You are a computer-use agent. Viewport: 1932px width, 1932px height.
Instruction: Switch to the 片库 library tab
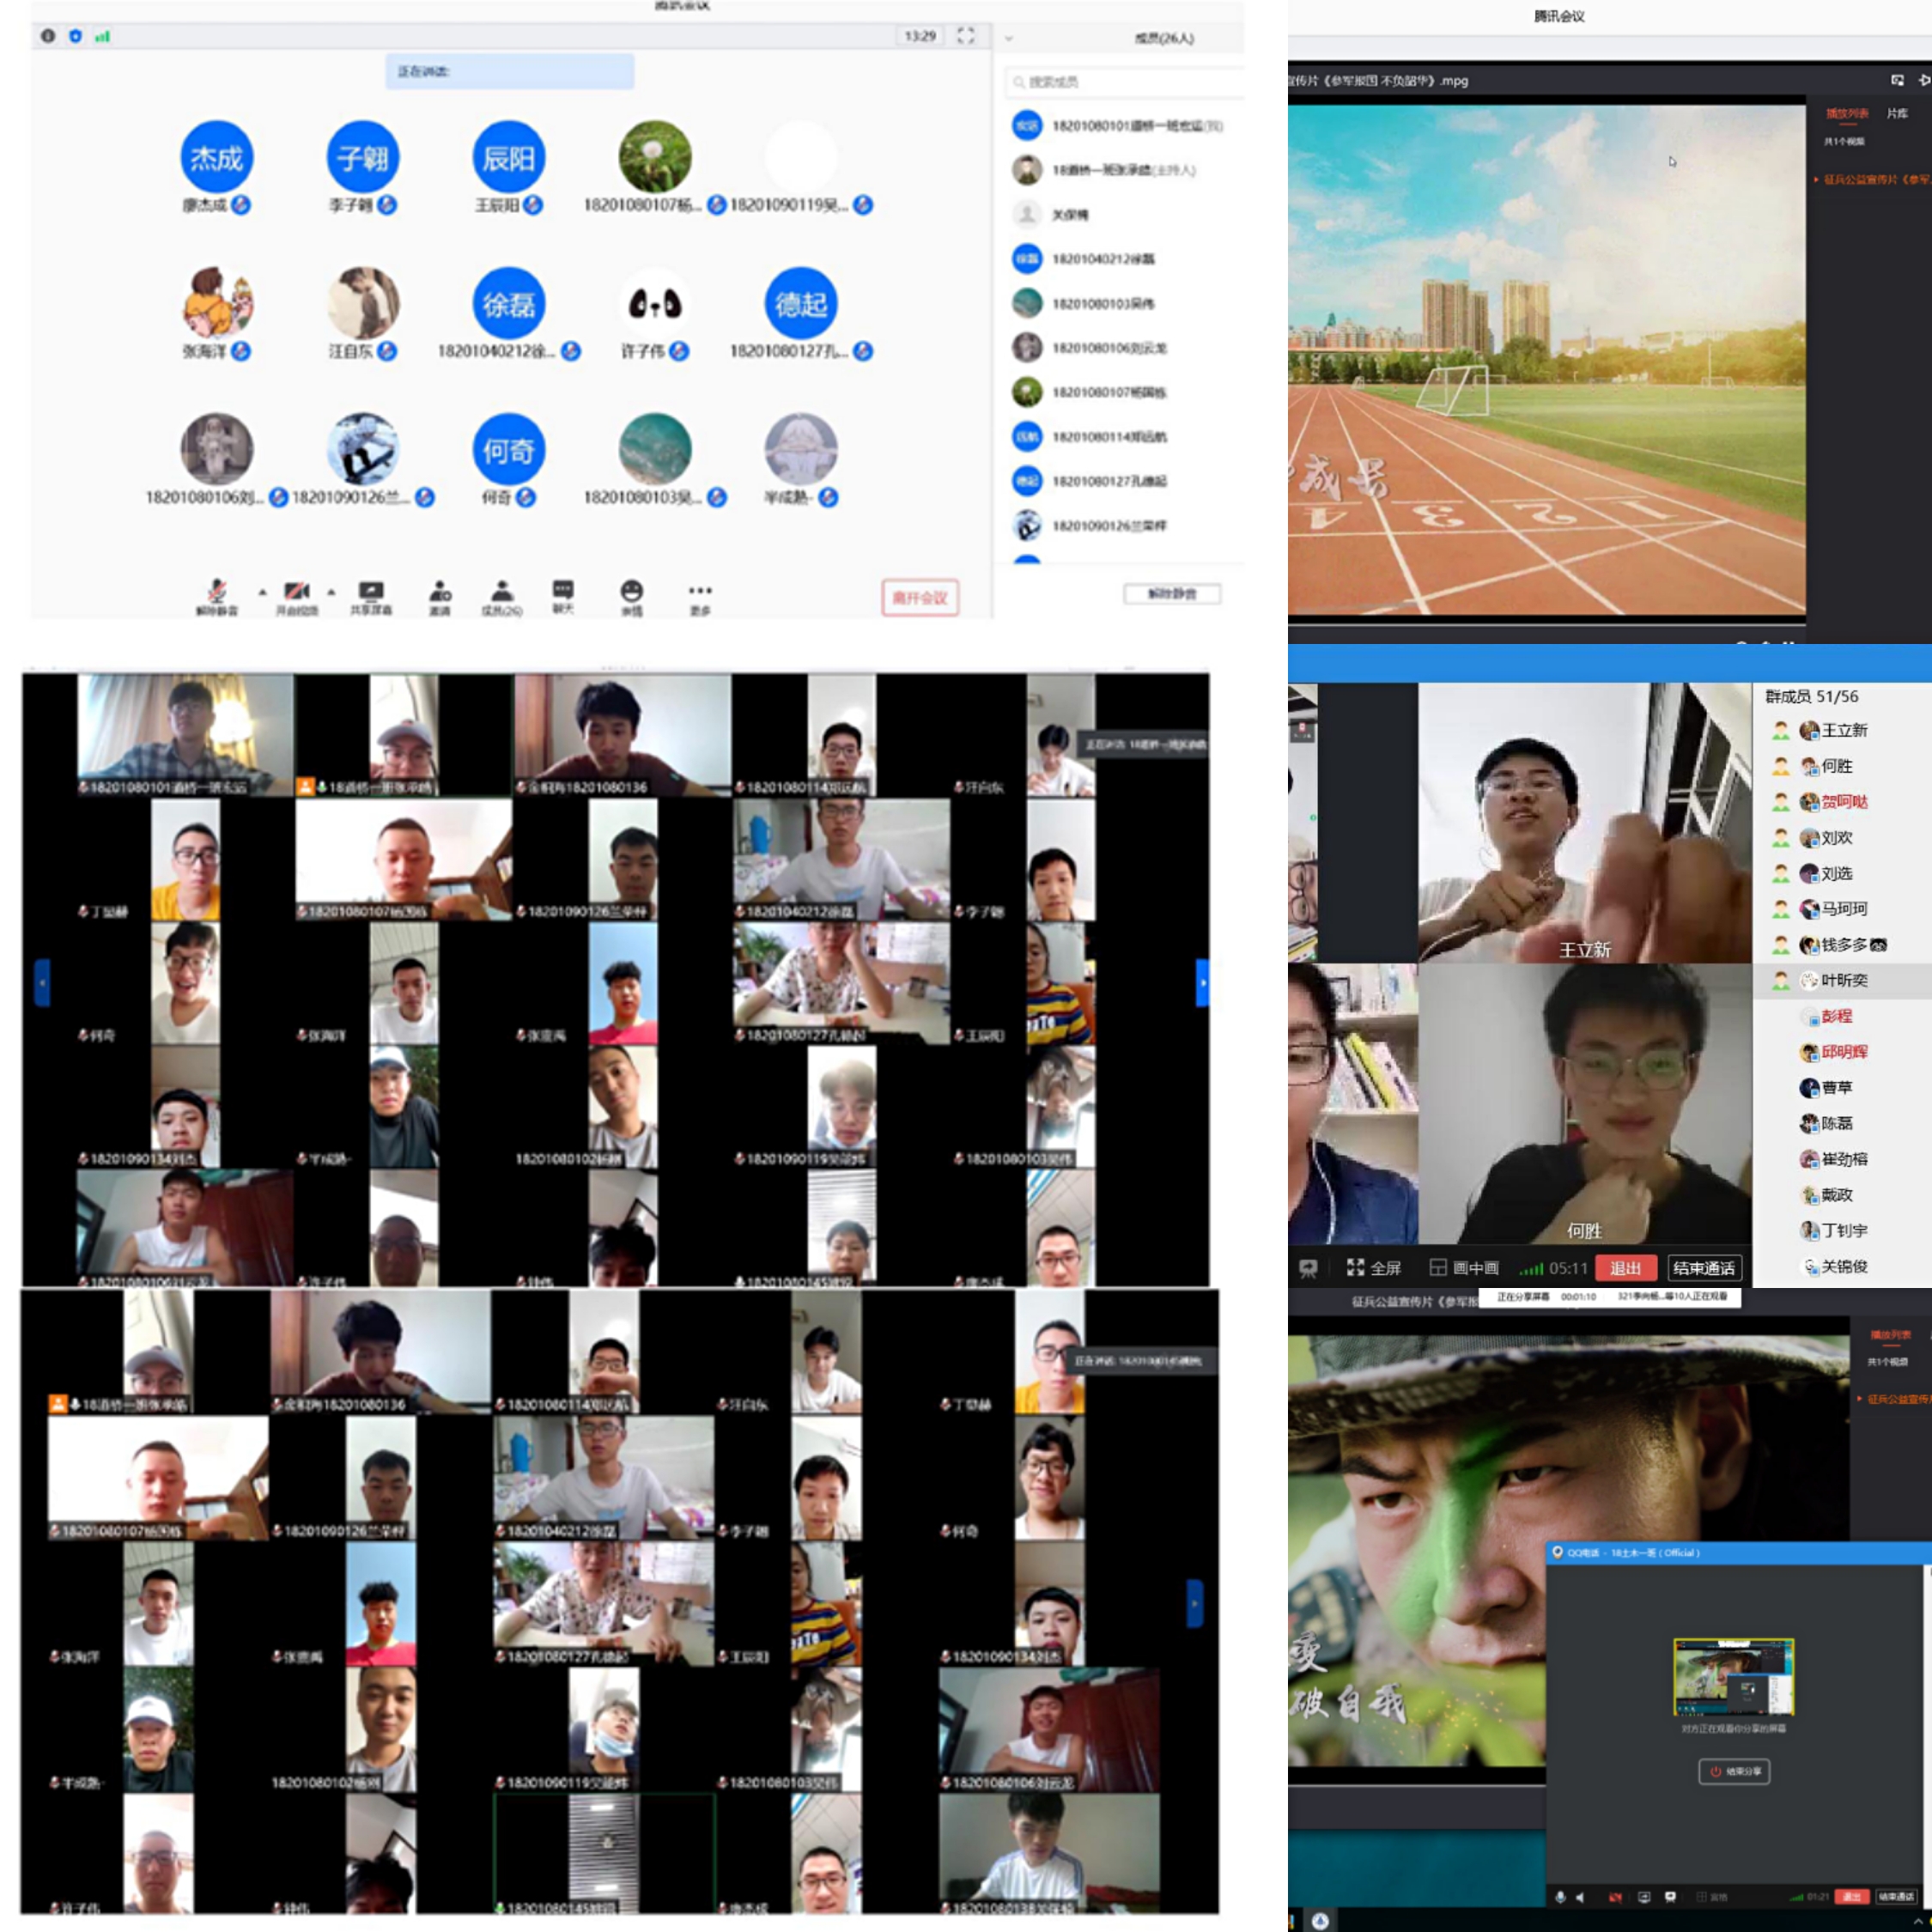pos(1897,114)
